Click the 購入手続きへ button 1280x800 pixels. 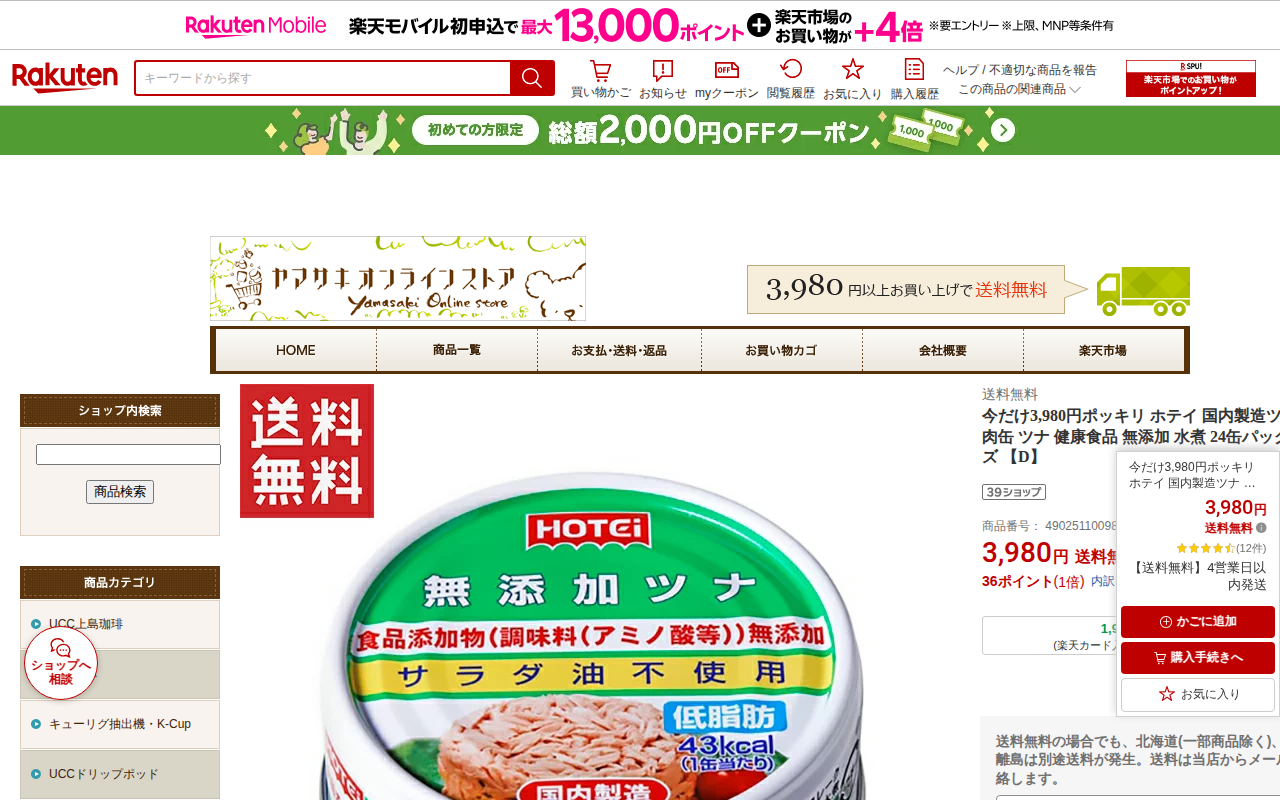click(x=1198, y=658)
